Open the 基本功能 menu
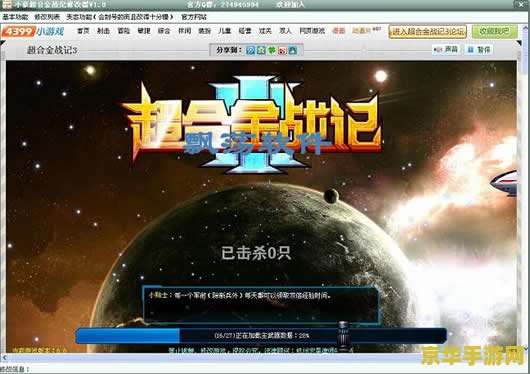530x374 pixels. pyautogui.click(x=15, y=17)
